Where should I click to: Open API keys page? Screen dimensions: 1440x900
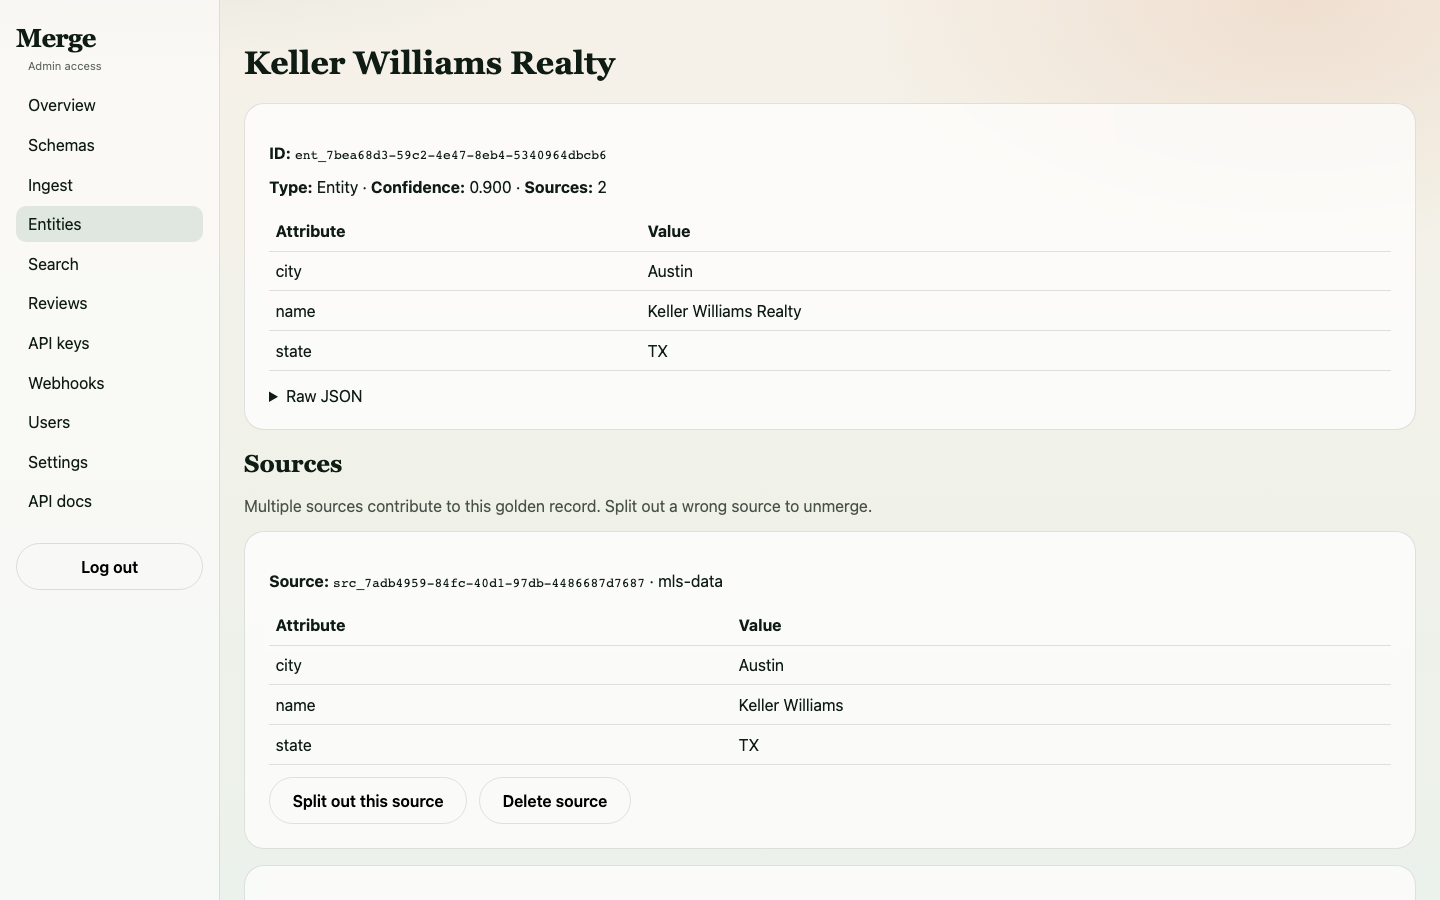[x=109, y=343]
